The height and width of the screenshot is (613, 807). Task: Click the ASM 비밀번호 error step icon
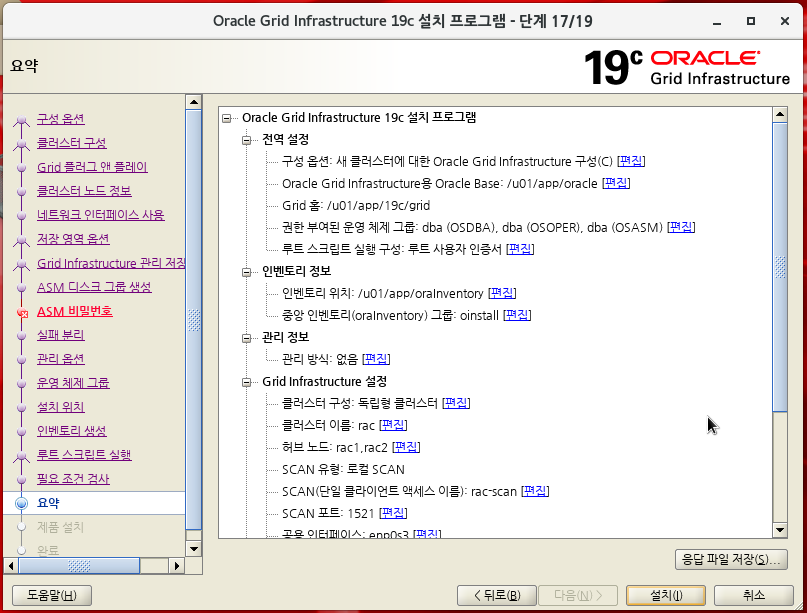[22, 312]
